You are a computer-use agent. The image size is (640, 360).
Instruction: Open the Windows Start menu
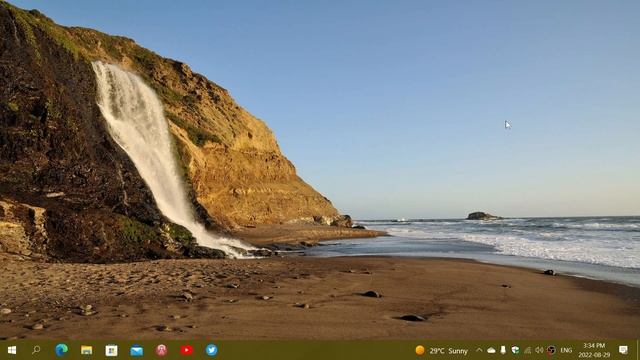click(12, 350)
